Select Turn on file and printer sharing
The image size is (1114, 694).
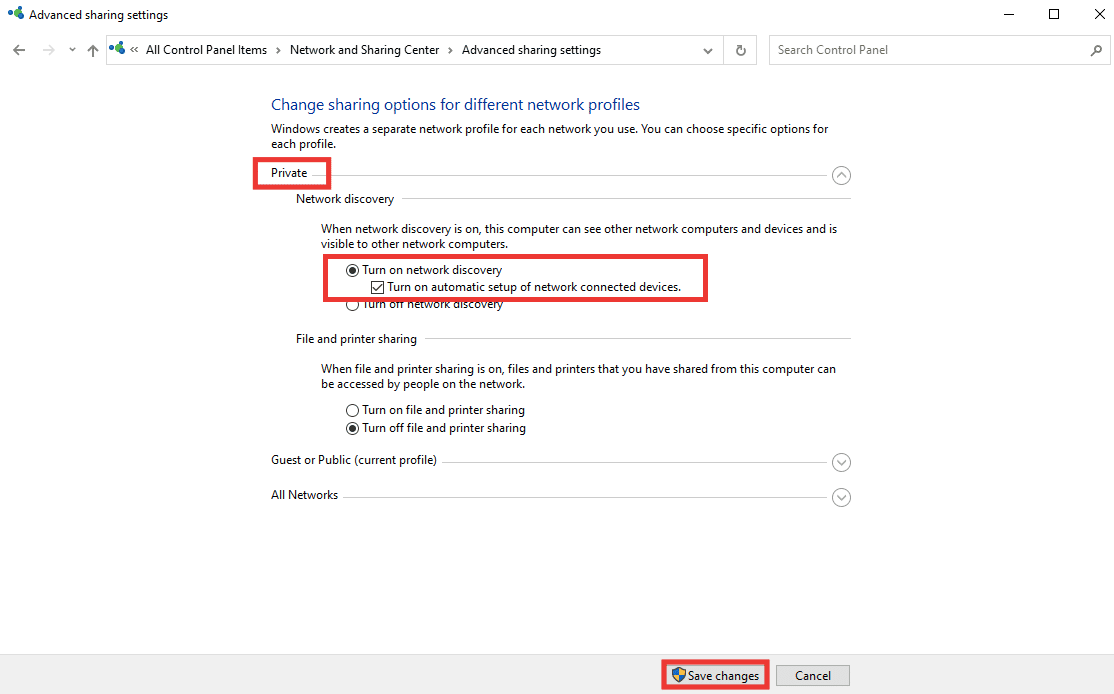[352, 410]
